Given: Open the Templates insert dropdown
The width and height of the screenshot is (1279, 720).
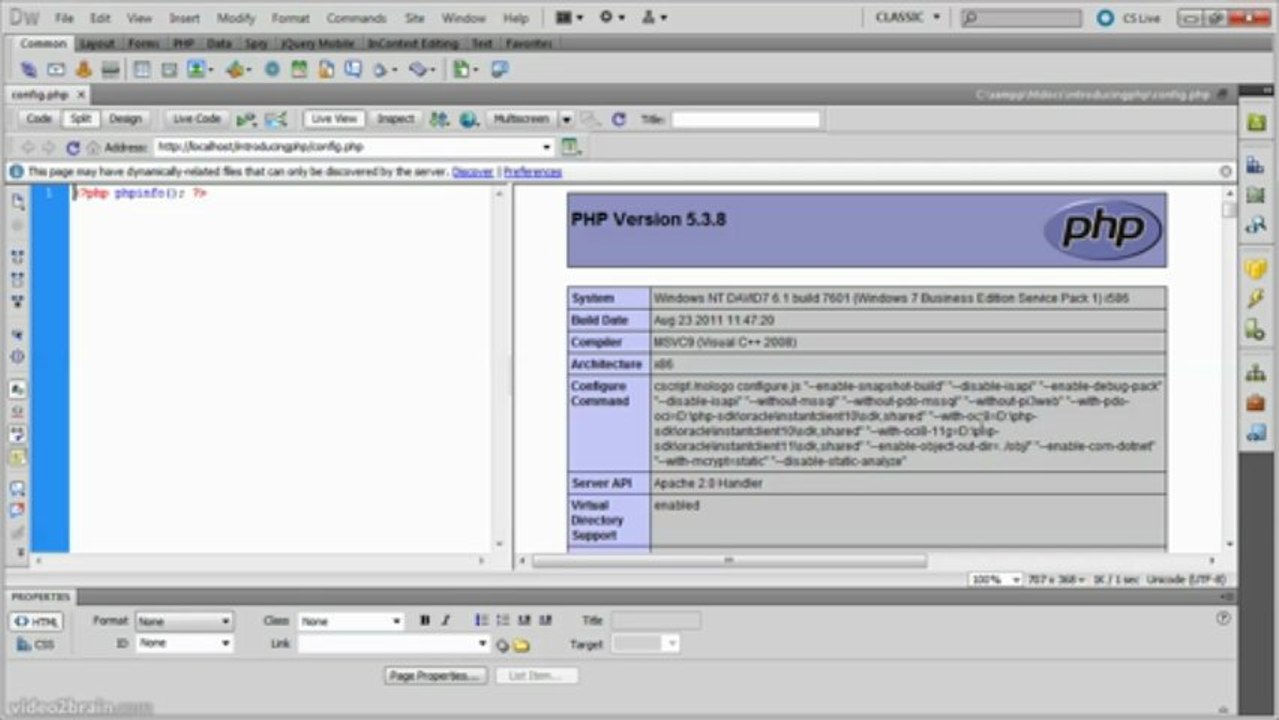Looking at the screenshot, I should coord(465,69).
